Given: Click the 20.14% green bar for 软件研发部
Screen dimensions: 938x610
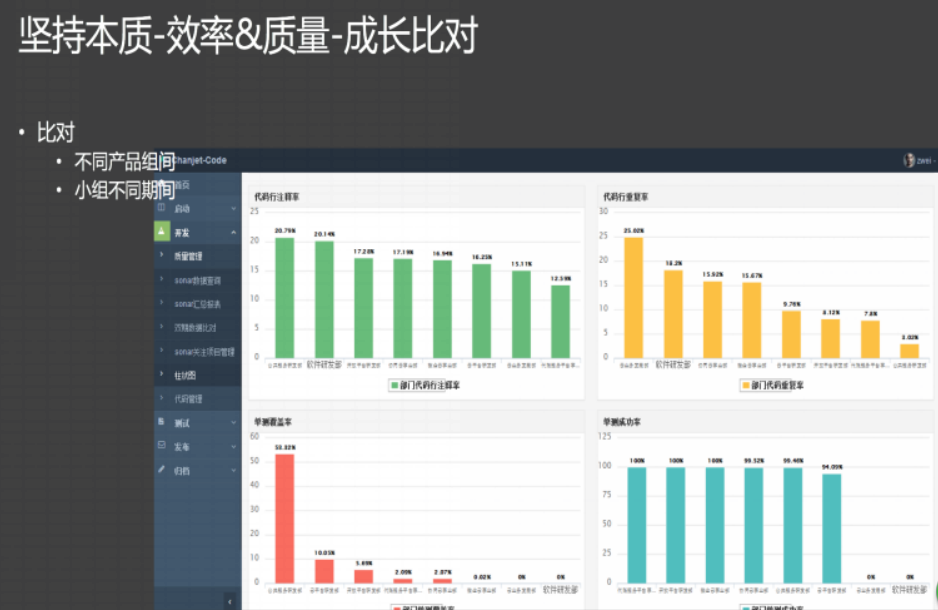Looking at the screenshot, I should [324, 300].
